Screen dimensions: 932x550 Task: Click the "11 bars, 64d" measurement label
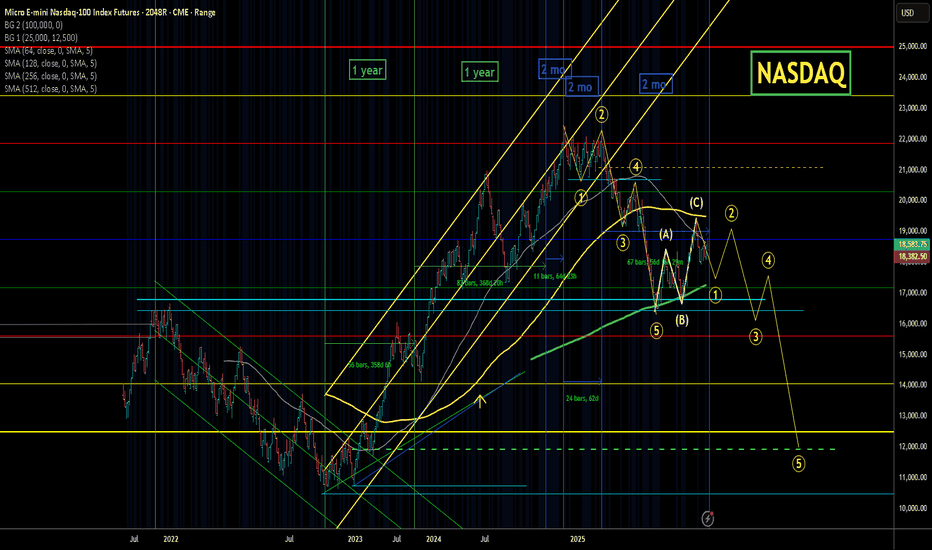554,276
